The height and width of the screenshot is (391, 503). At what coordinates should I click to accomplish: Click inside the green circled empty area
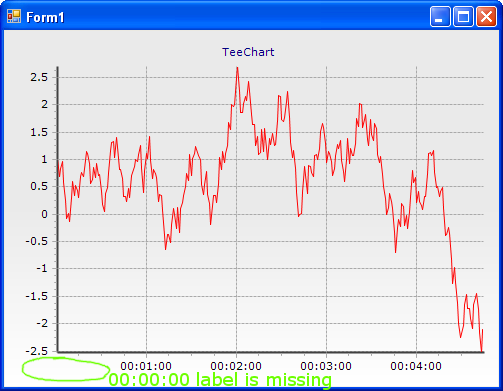point(66,369)
